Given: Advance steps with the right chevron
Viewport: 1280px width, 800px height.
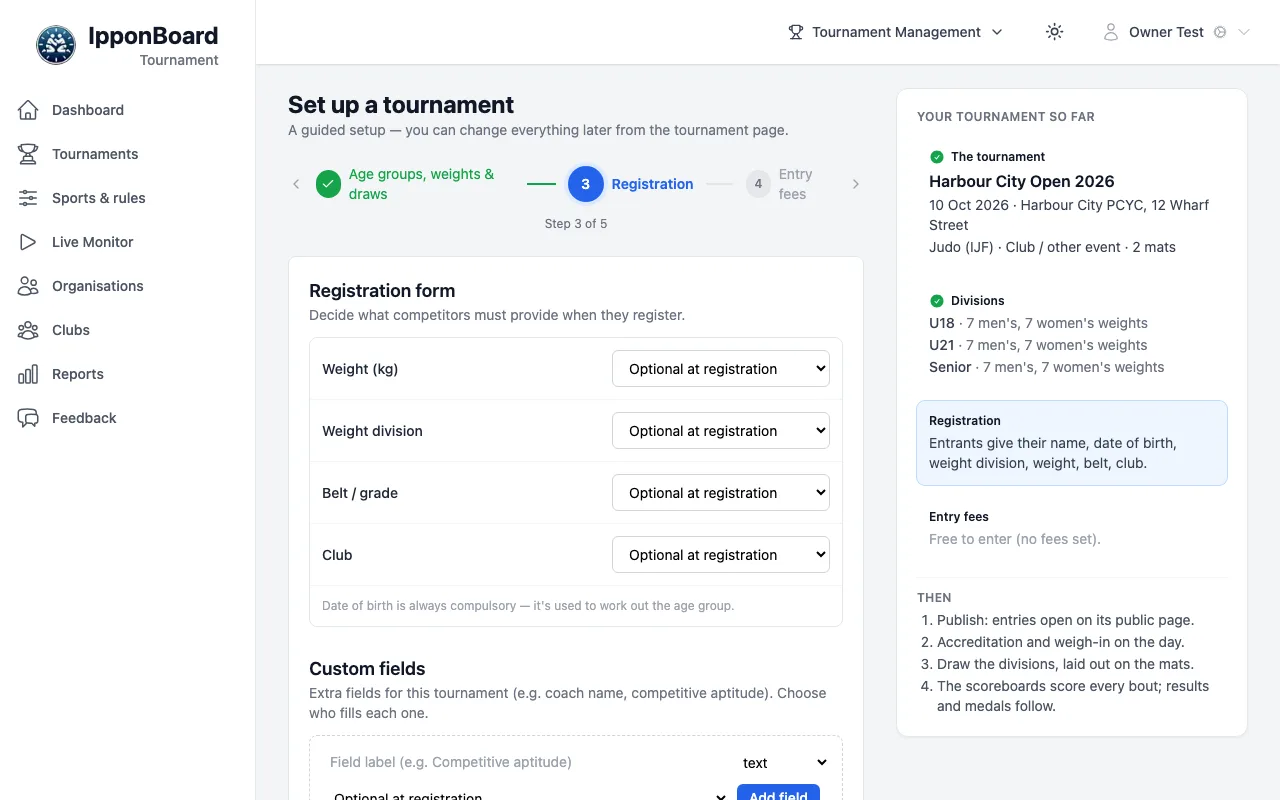Looking at the screenshot, I should click(x=856, y=184).
